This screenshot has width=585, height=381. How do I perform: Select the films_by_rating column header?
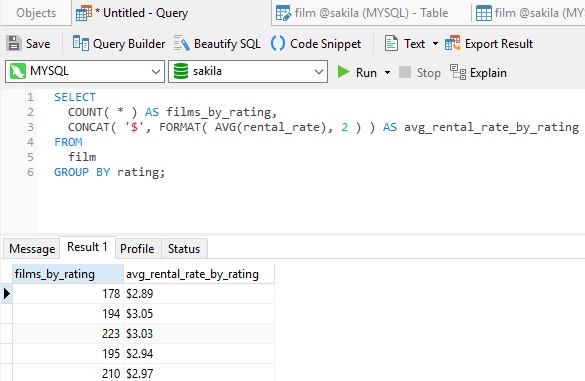pyautogui.click(x=68, y=274)
